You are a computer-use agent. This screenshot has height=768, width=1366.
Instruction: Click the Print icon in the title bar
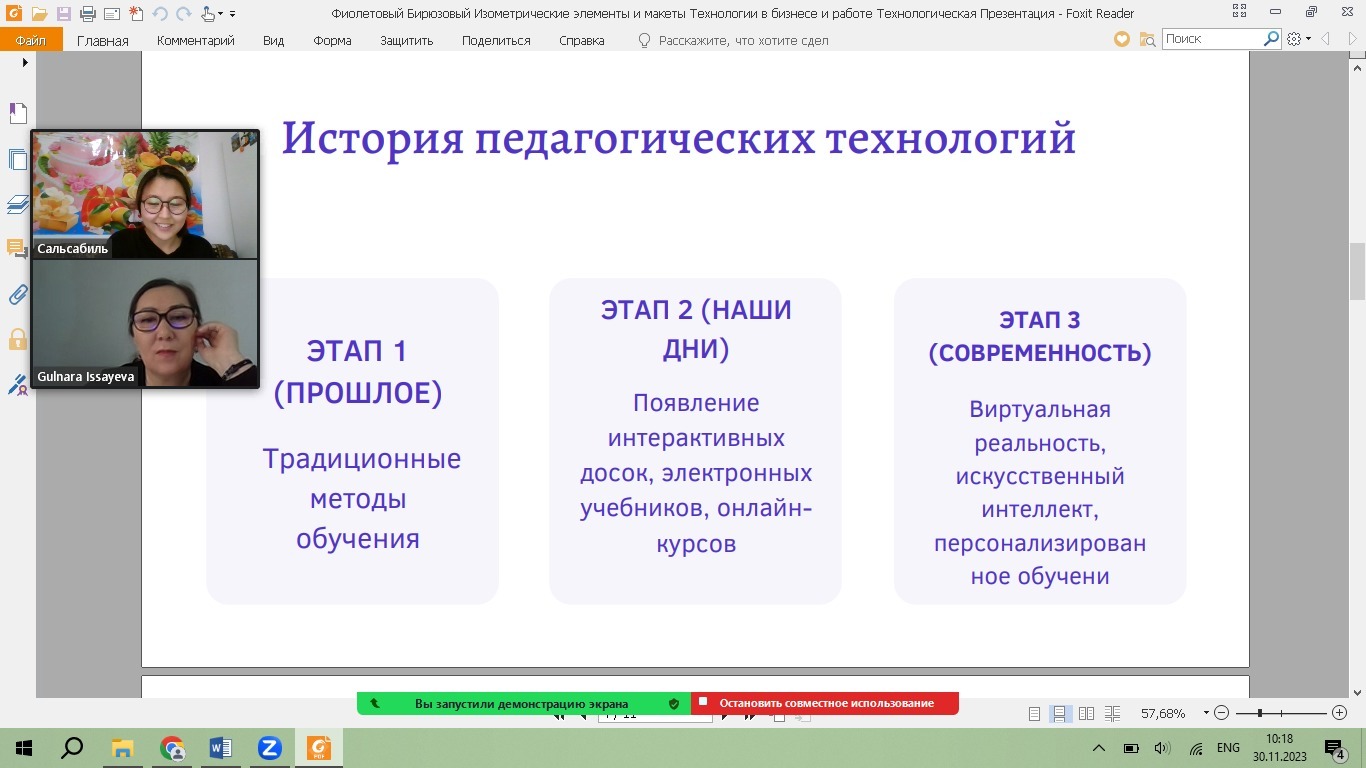[87, 14]
